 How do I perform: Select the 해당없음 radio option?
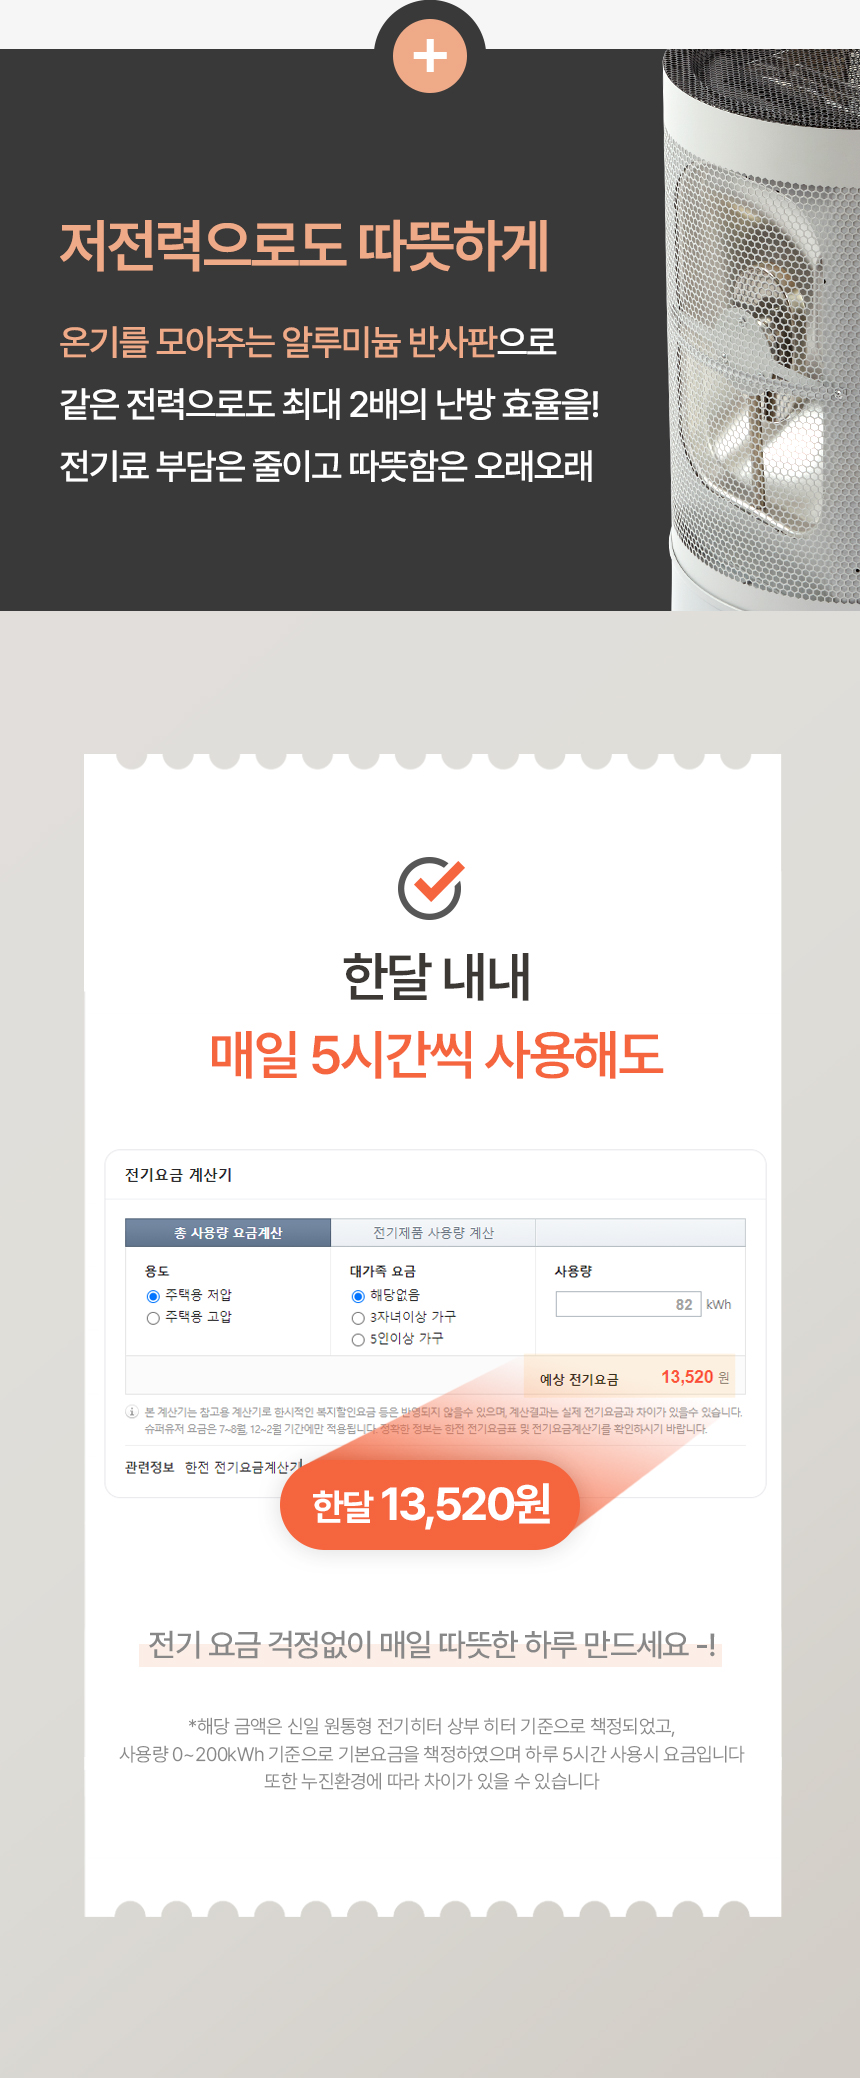[358, 1296]
